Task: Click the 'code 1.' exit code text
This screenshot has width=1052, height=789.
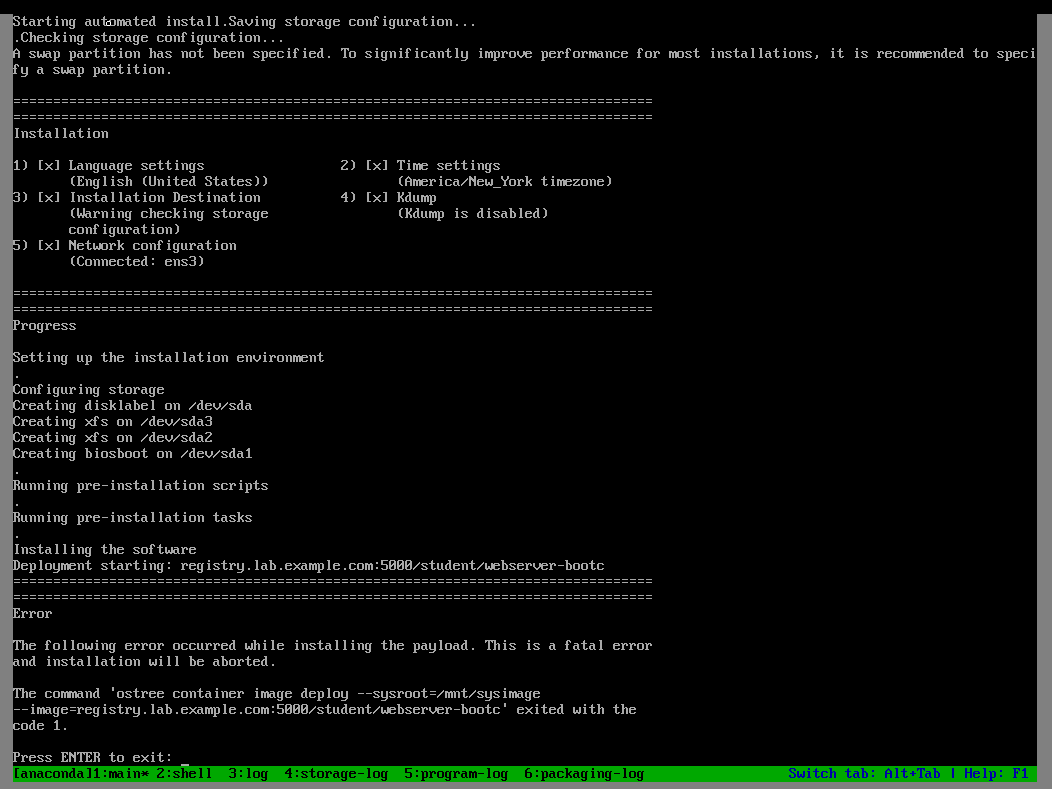Action: point(40,725)
